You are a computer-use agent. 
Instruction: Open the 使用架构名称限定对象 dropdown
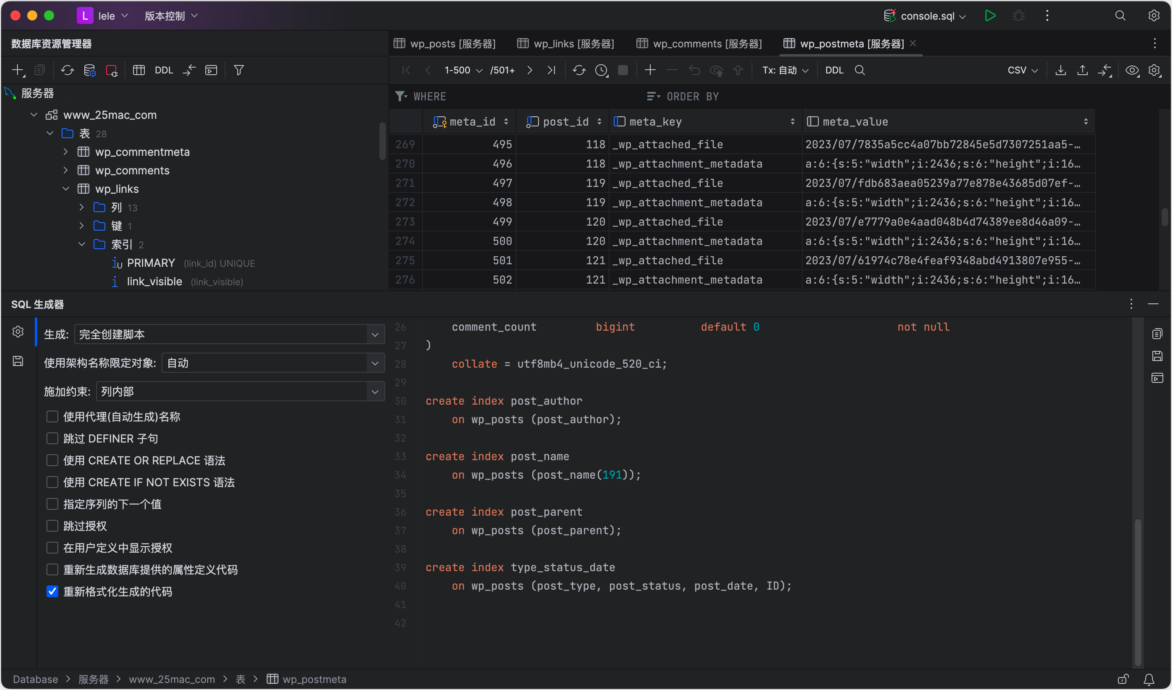273,363
